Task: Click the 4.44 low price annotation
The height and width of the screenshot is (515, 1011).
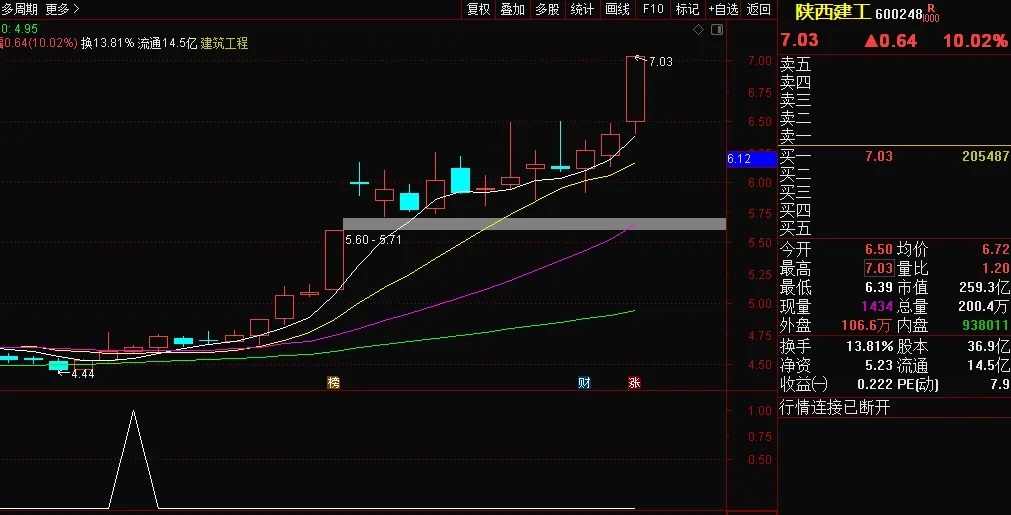Action: 83,374
